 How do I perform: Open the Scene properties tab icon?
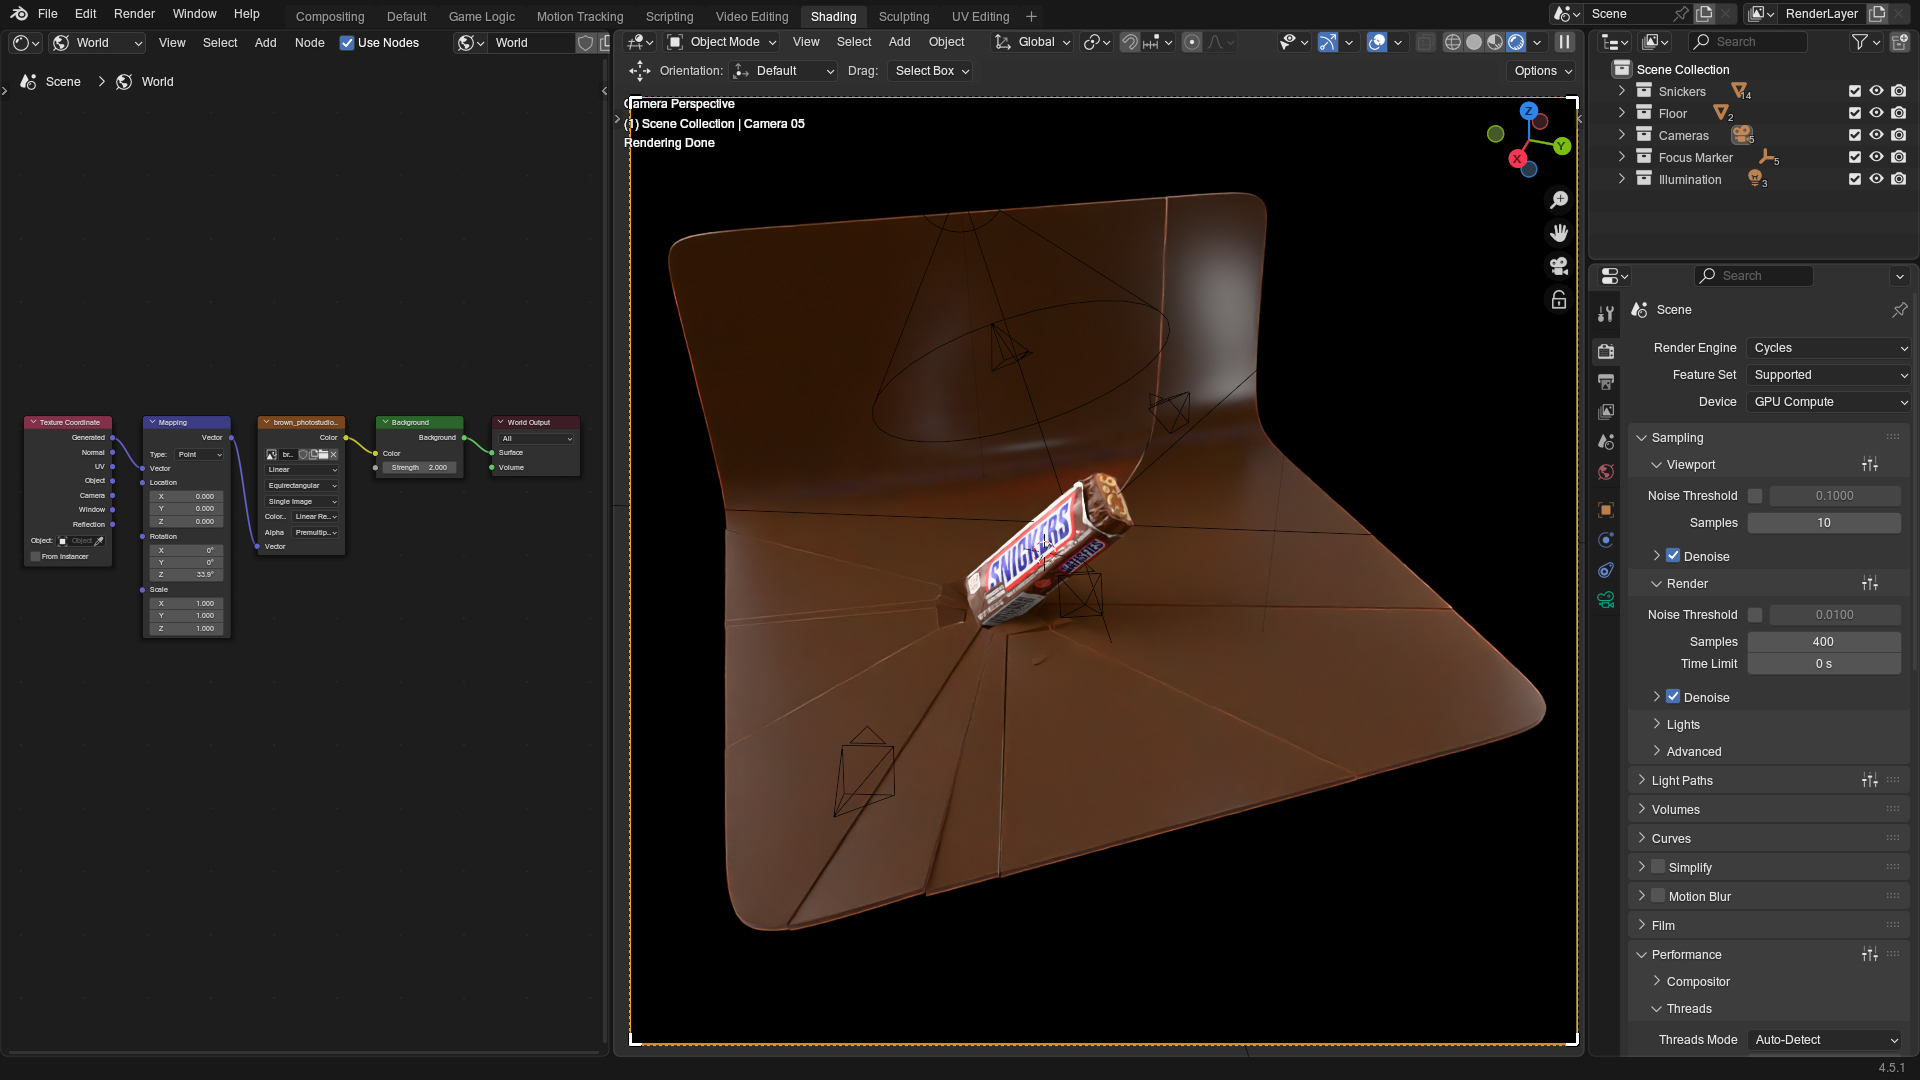[x=1606, y=442]
